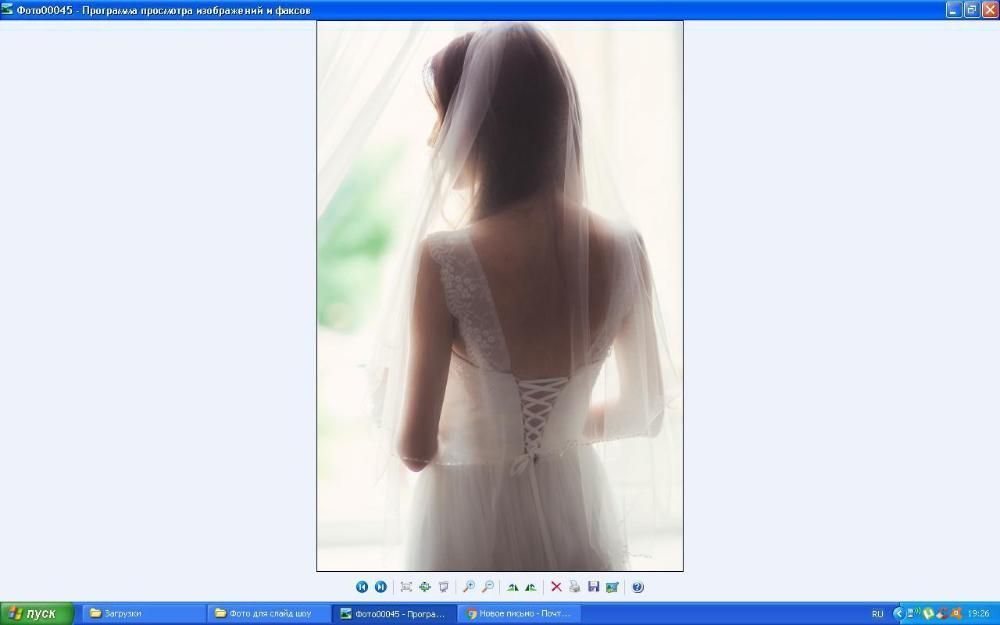Restore down the image viewer window
Screen dimensions: 1000x625
click(972, 10)
